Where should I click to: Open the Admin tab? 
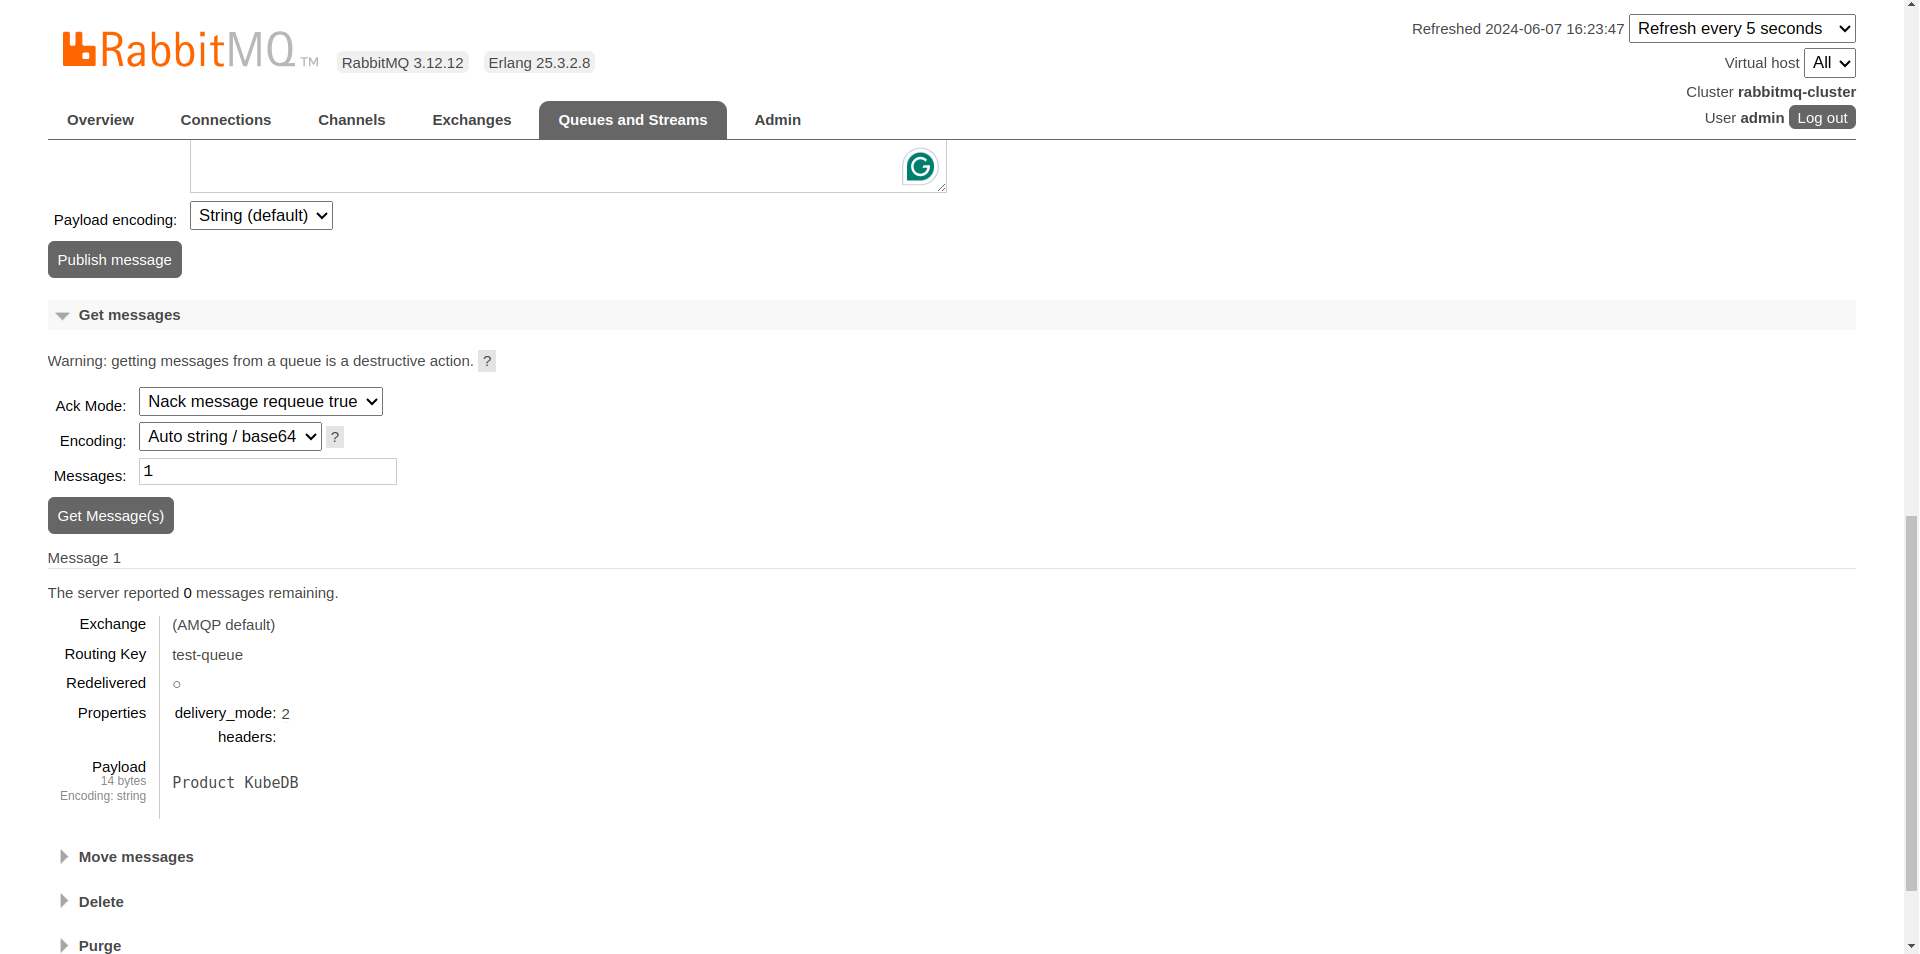click(777, 120)
